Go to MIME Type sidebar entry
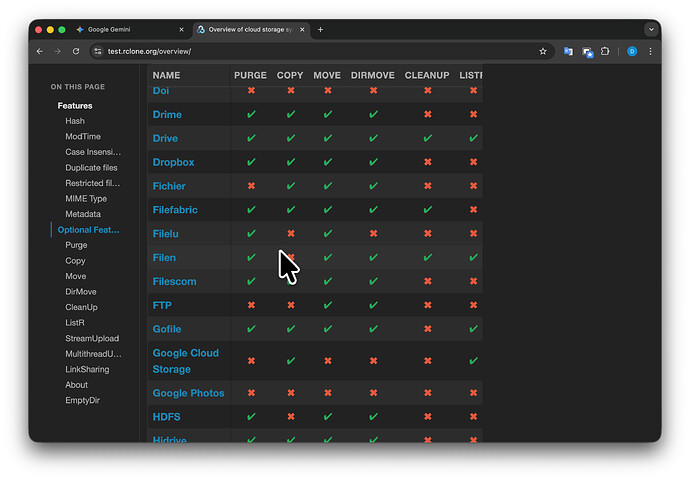This screenshot has width=690, height=479. point(86,199)
